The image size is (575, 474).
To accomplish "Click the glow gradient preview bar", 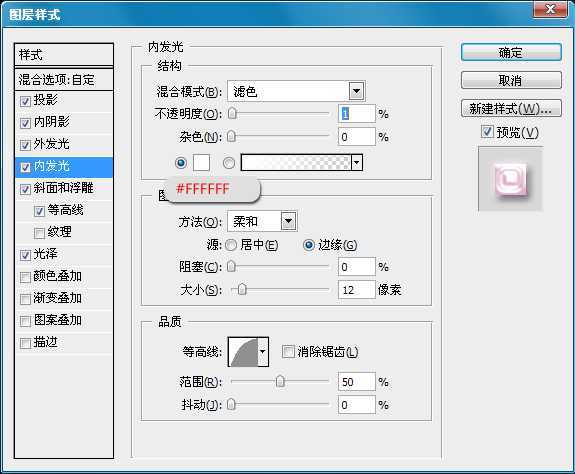I will click(x=296, y=163).
